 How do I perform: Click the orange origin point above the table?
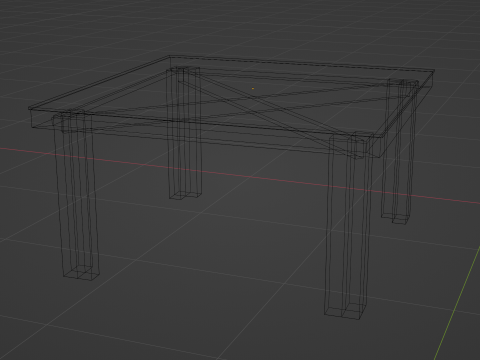253,88
